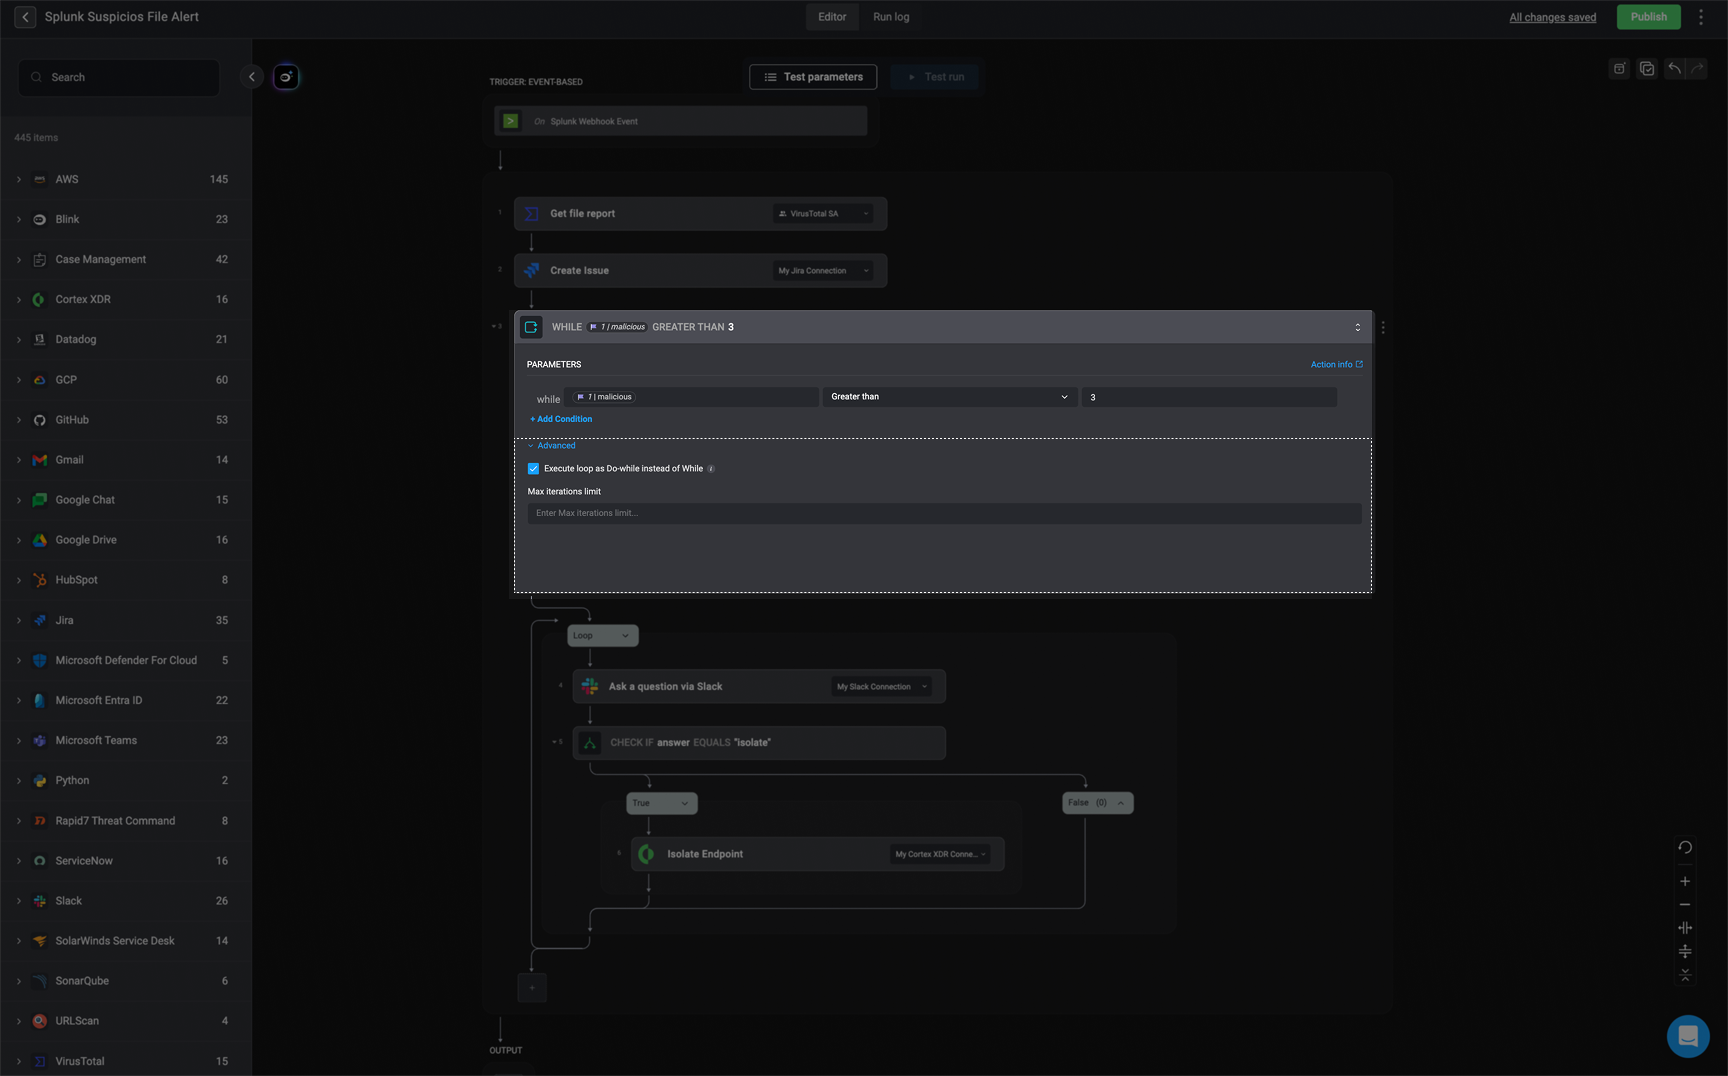
Task: Click the horizontal align canvas control
Action: point(1685,928)
